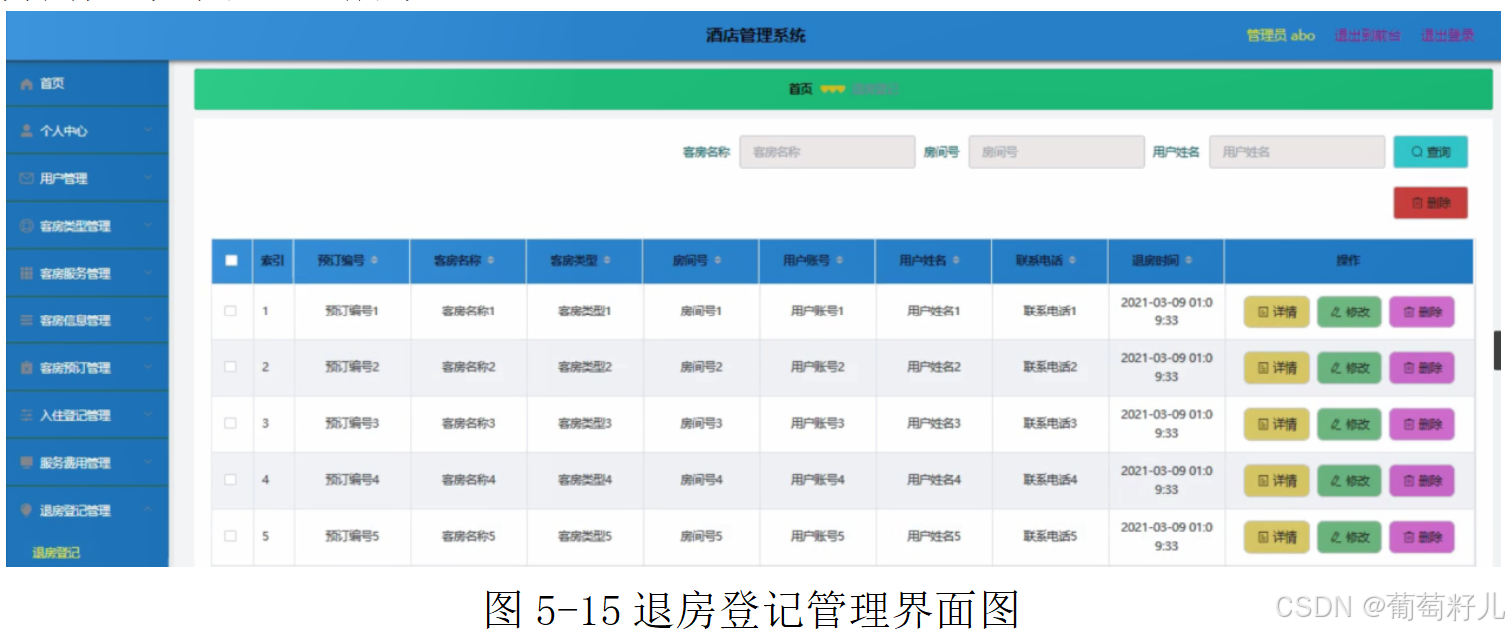
Task: Sort by 用户账号 using header sort arrows
Action: (839, 260)
